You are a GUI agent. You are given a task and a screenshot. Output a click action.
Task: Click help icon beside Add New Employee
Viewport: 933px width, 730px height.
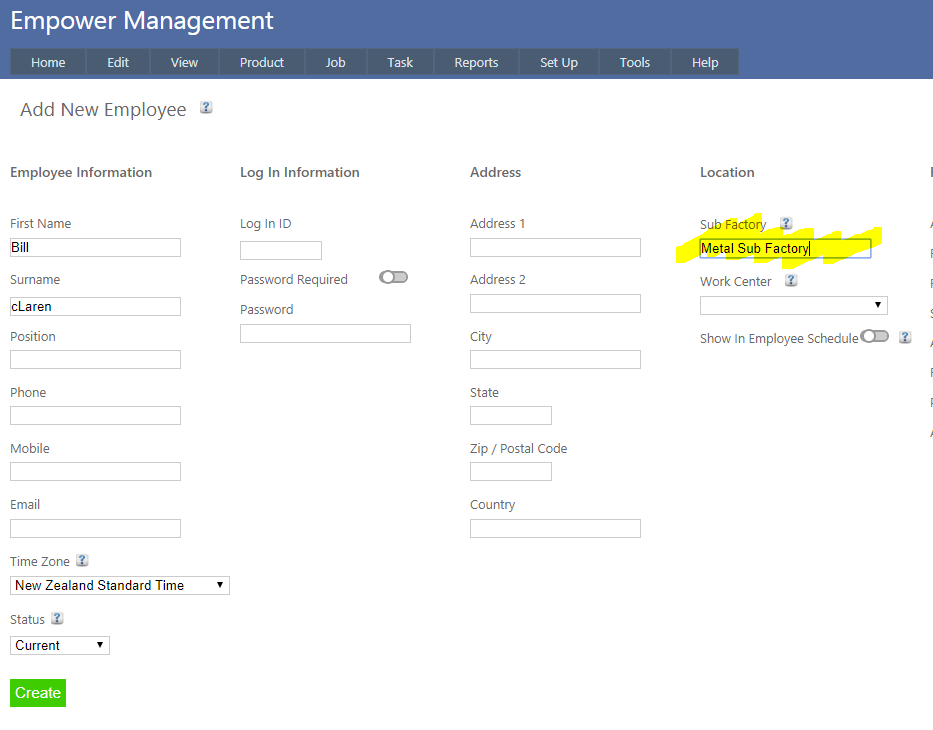tap(206, 108)
